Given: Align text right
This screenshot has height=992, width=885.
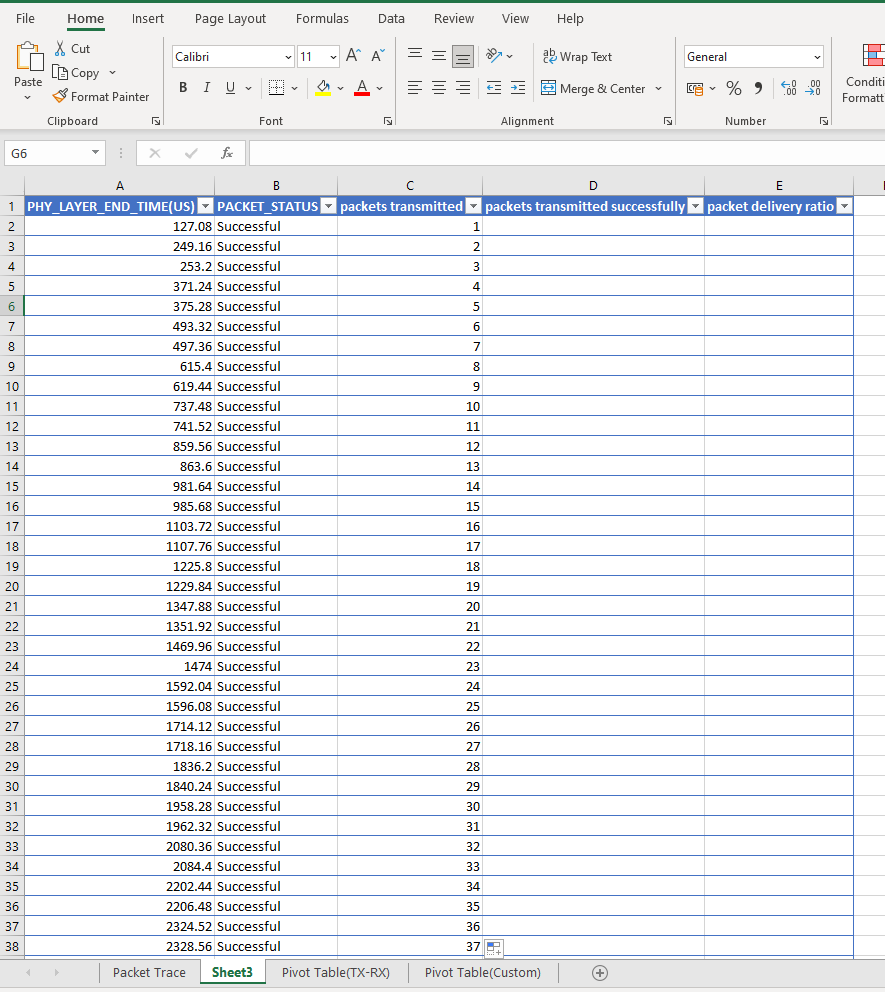Looking at the screenshot, I should click(x=463, y=87).
